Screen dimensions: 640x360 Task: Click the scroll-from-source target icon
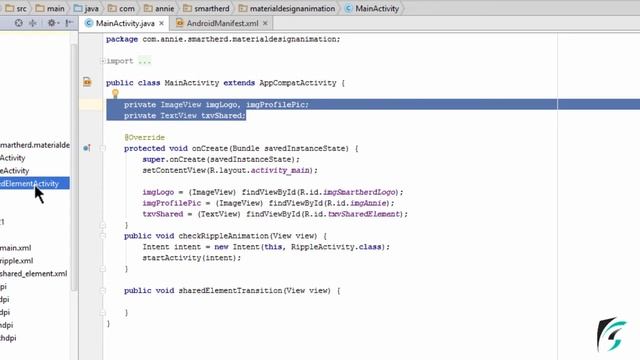click(19, 23)
